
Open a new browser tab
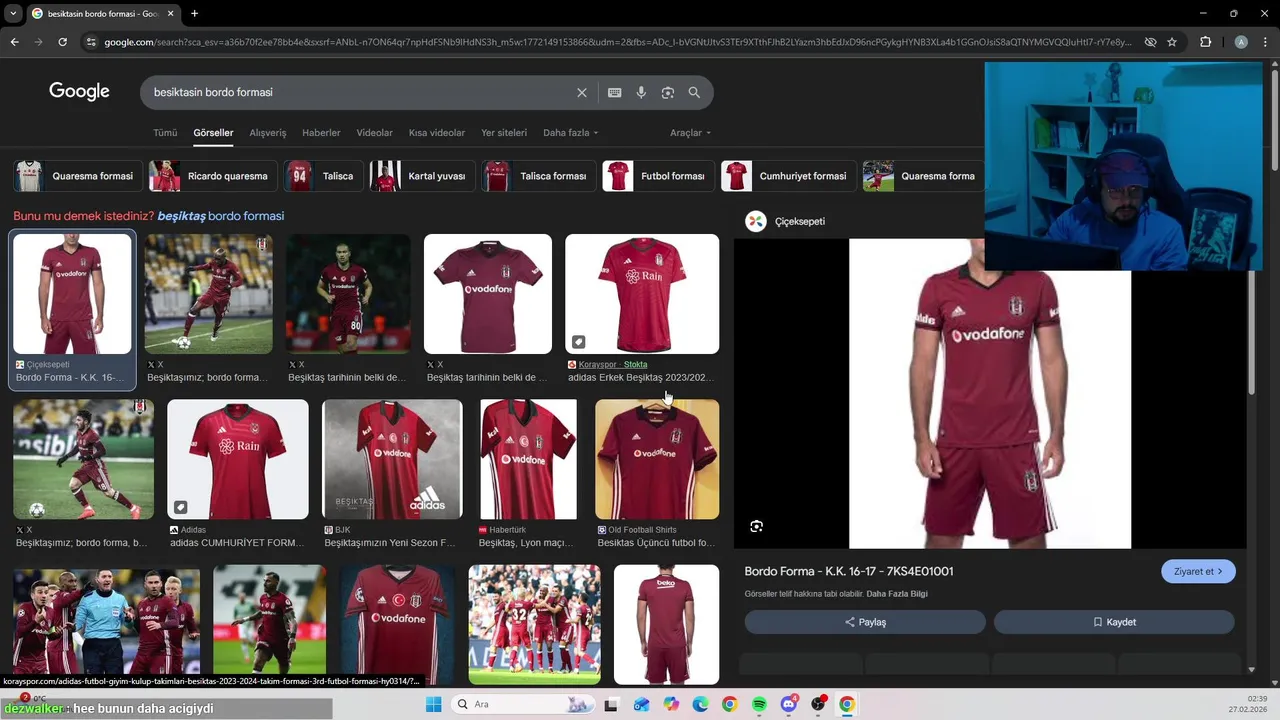coord(194,14)
